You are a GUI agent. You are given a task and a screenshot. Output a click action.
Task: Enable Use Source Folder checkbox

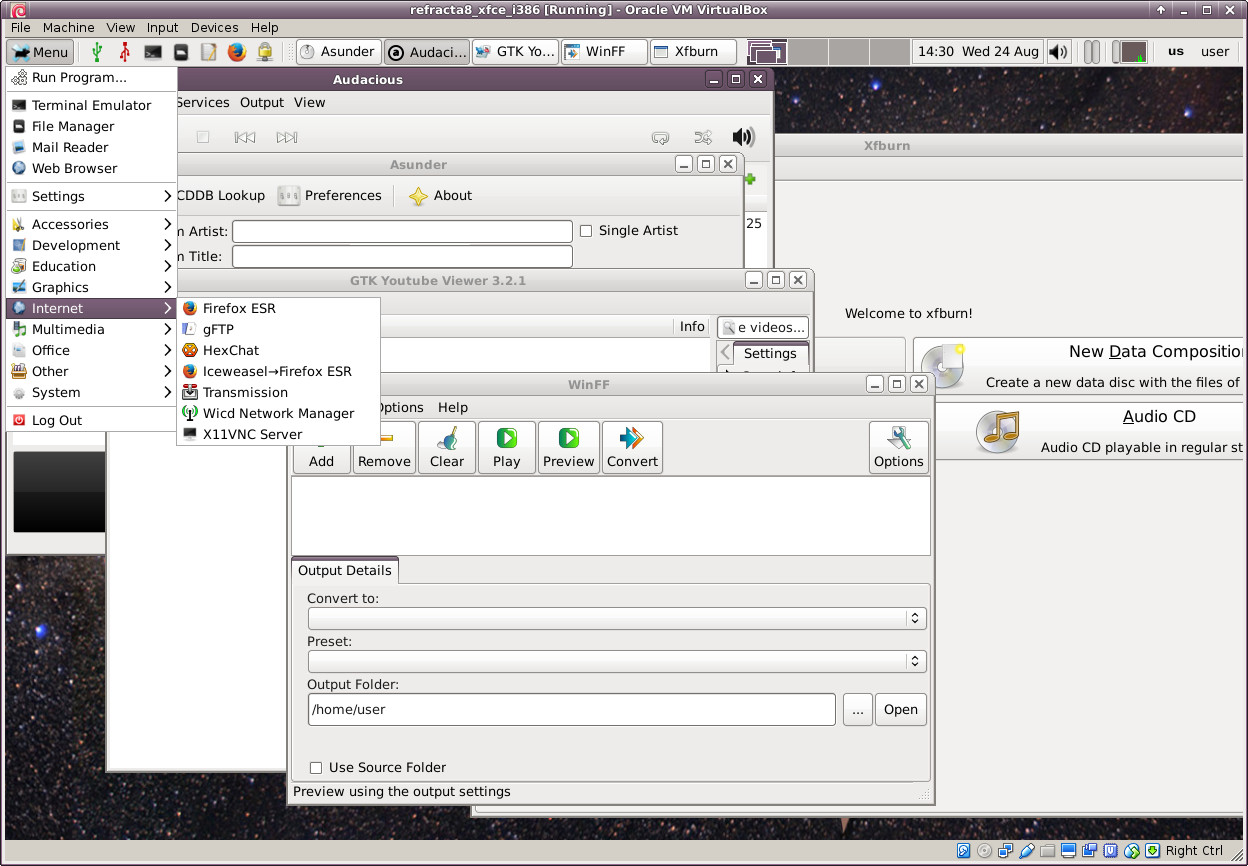tap(316, 768)
